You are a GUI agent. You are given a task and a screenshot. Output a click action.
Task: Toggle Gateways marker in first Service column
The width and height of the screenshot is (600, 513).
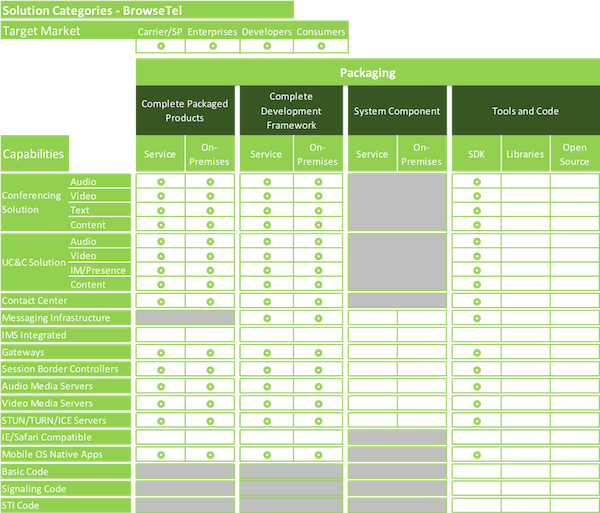click(160, 352)
